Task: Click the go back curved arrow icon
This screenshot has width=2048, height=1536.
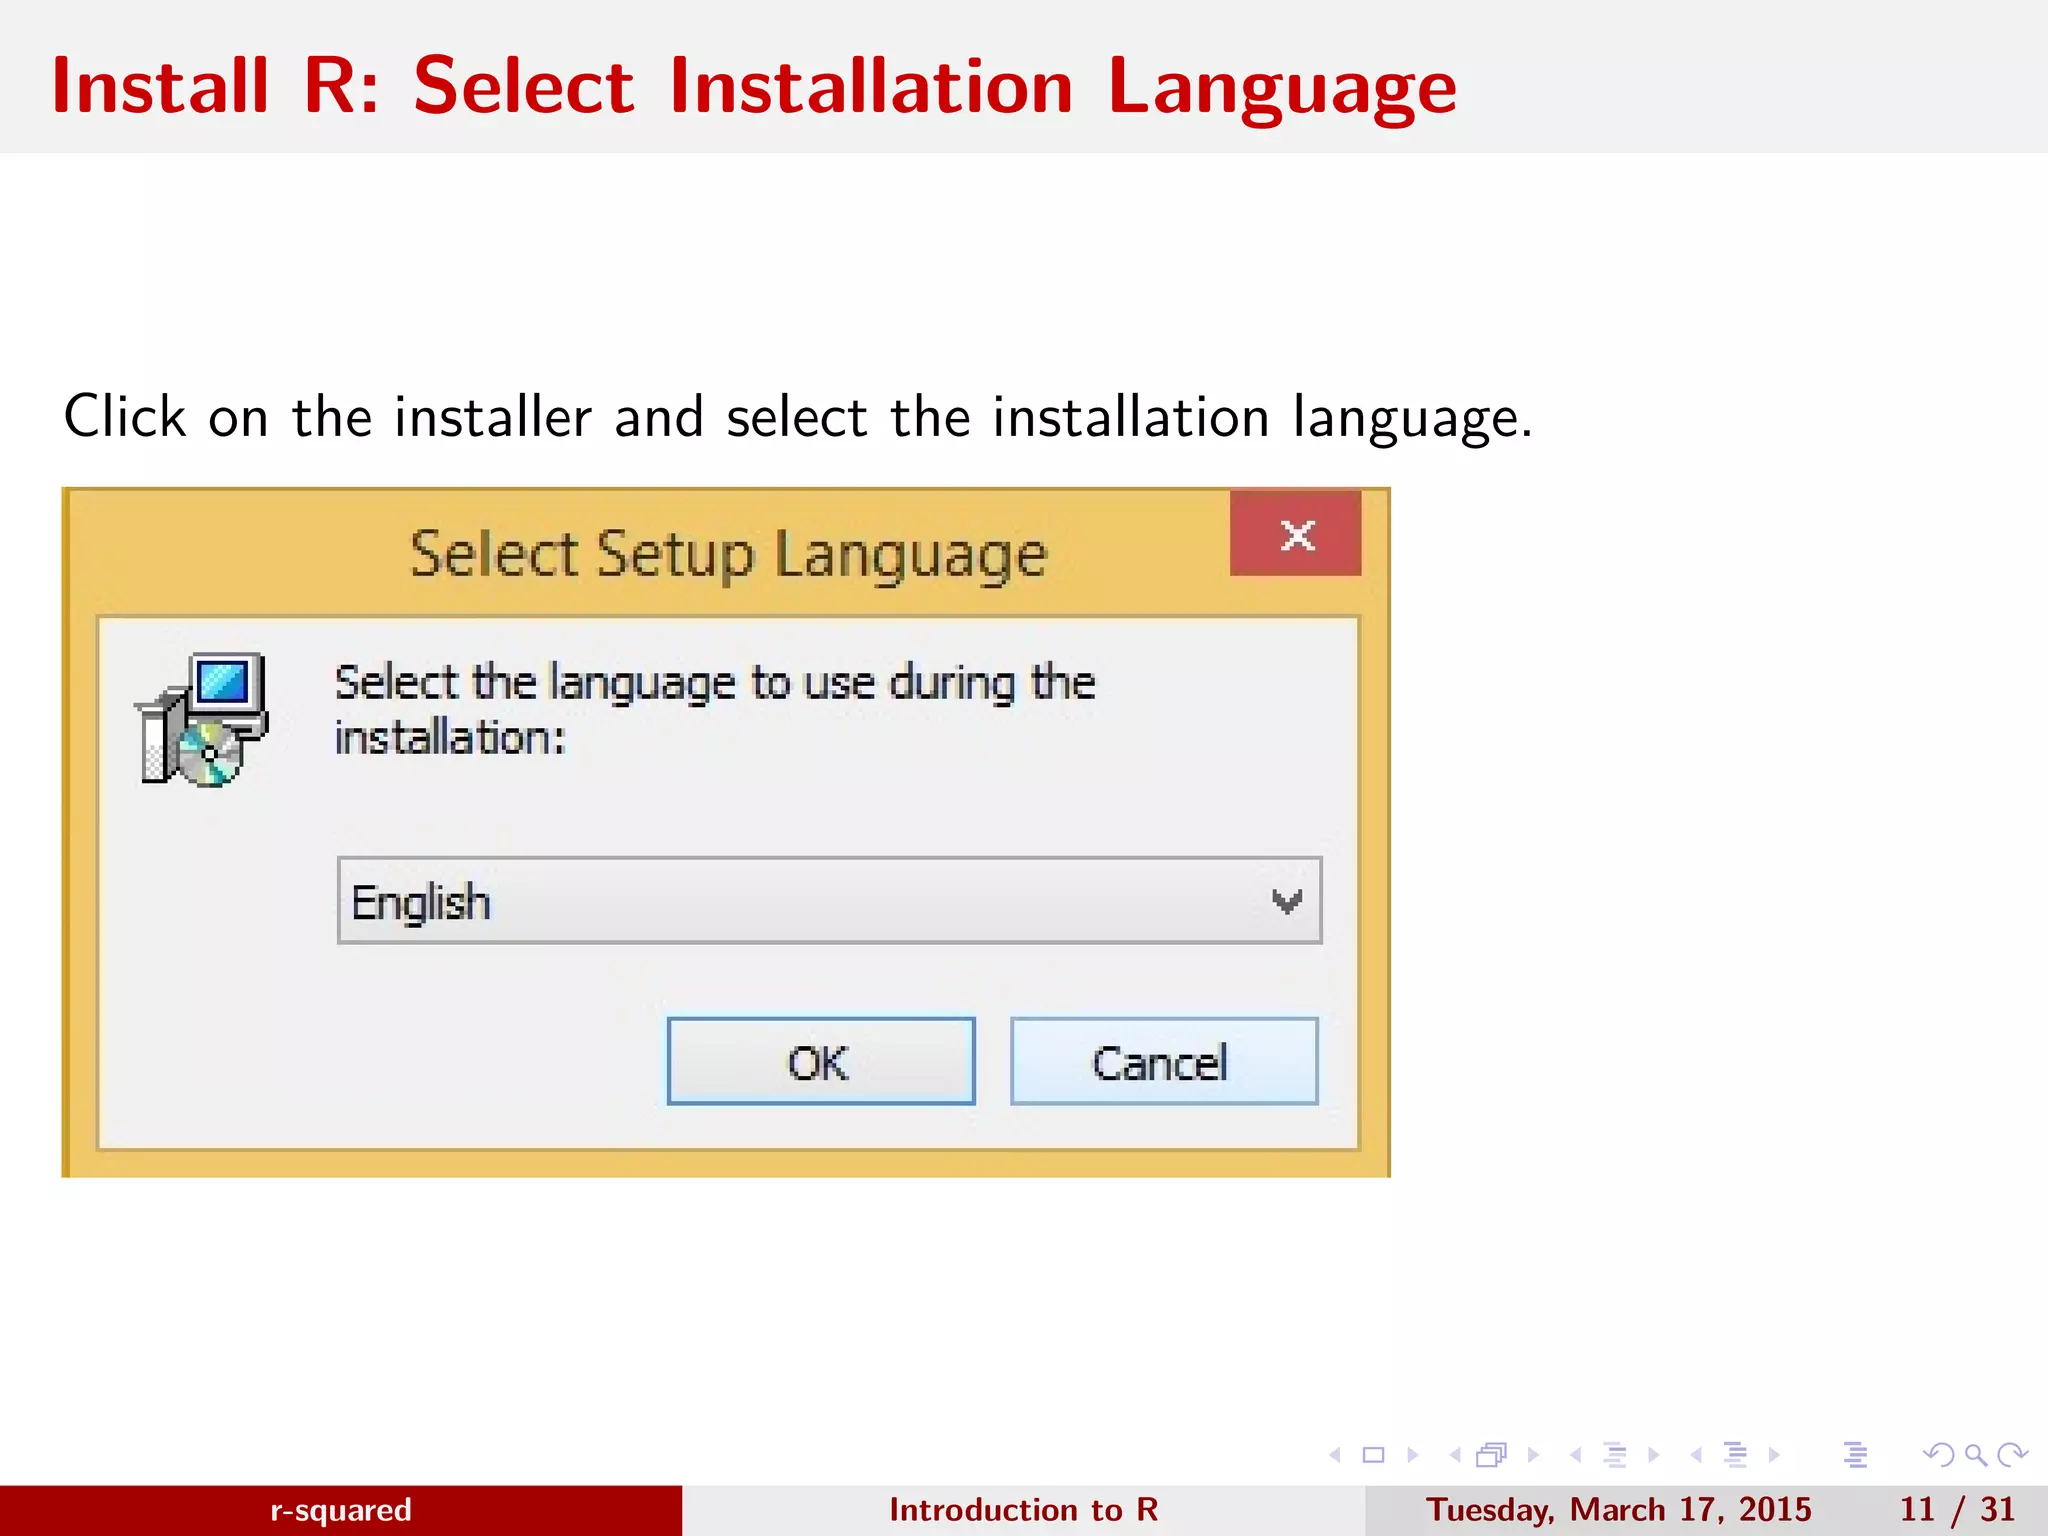Action: tap(1938, 1455)
